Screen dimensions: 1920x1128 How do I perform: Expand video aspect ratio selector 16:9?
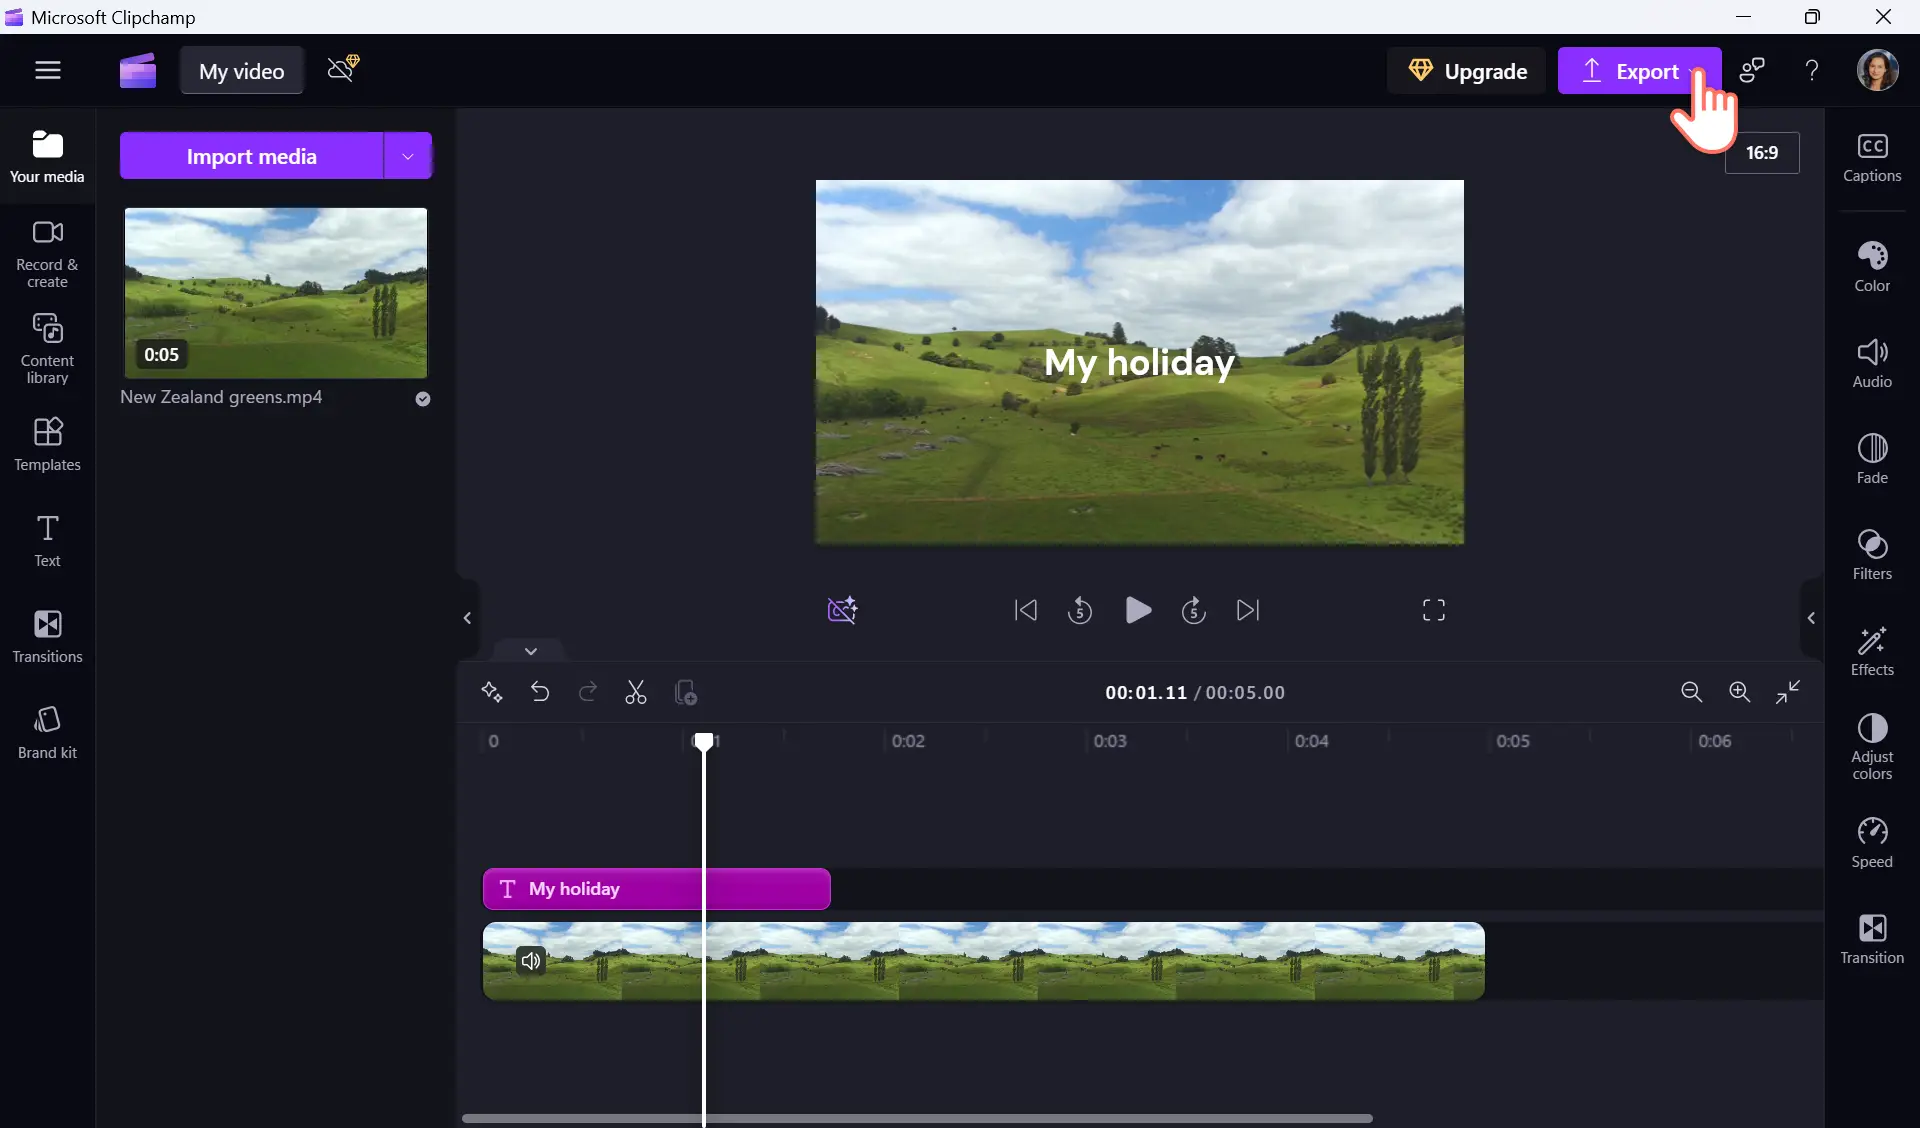1762,152
